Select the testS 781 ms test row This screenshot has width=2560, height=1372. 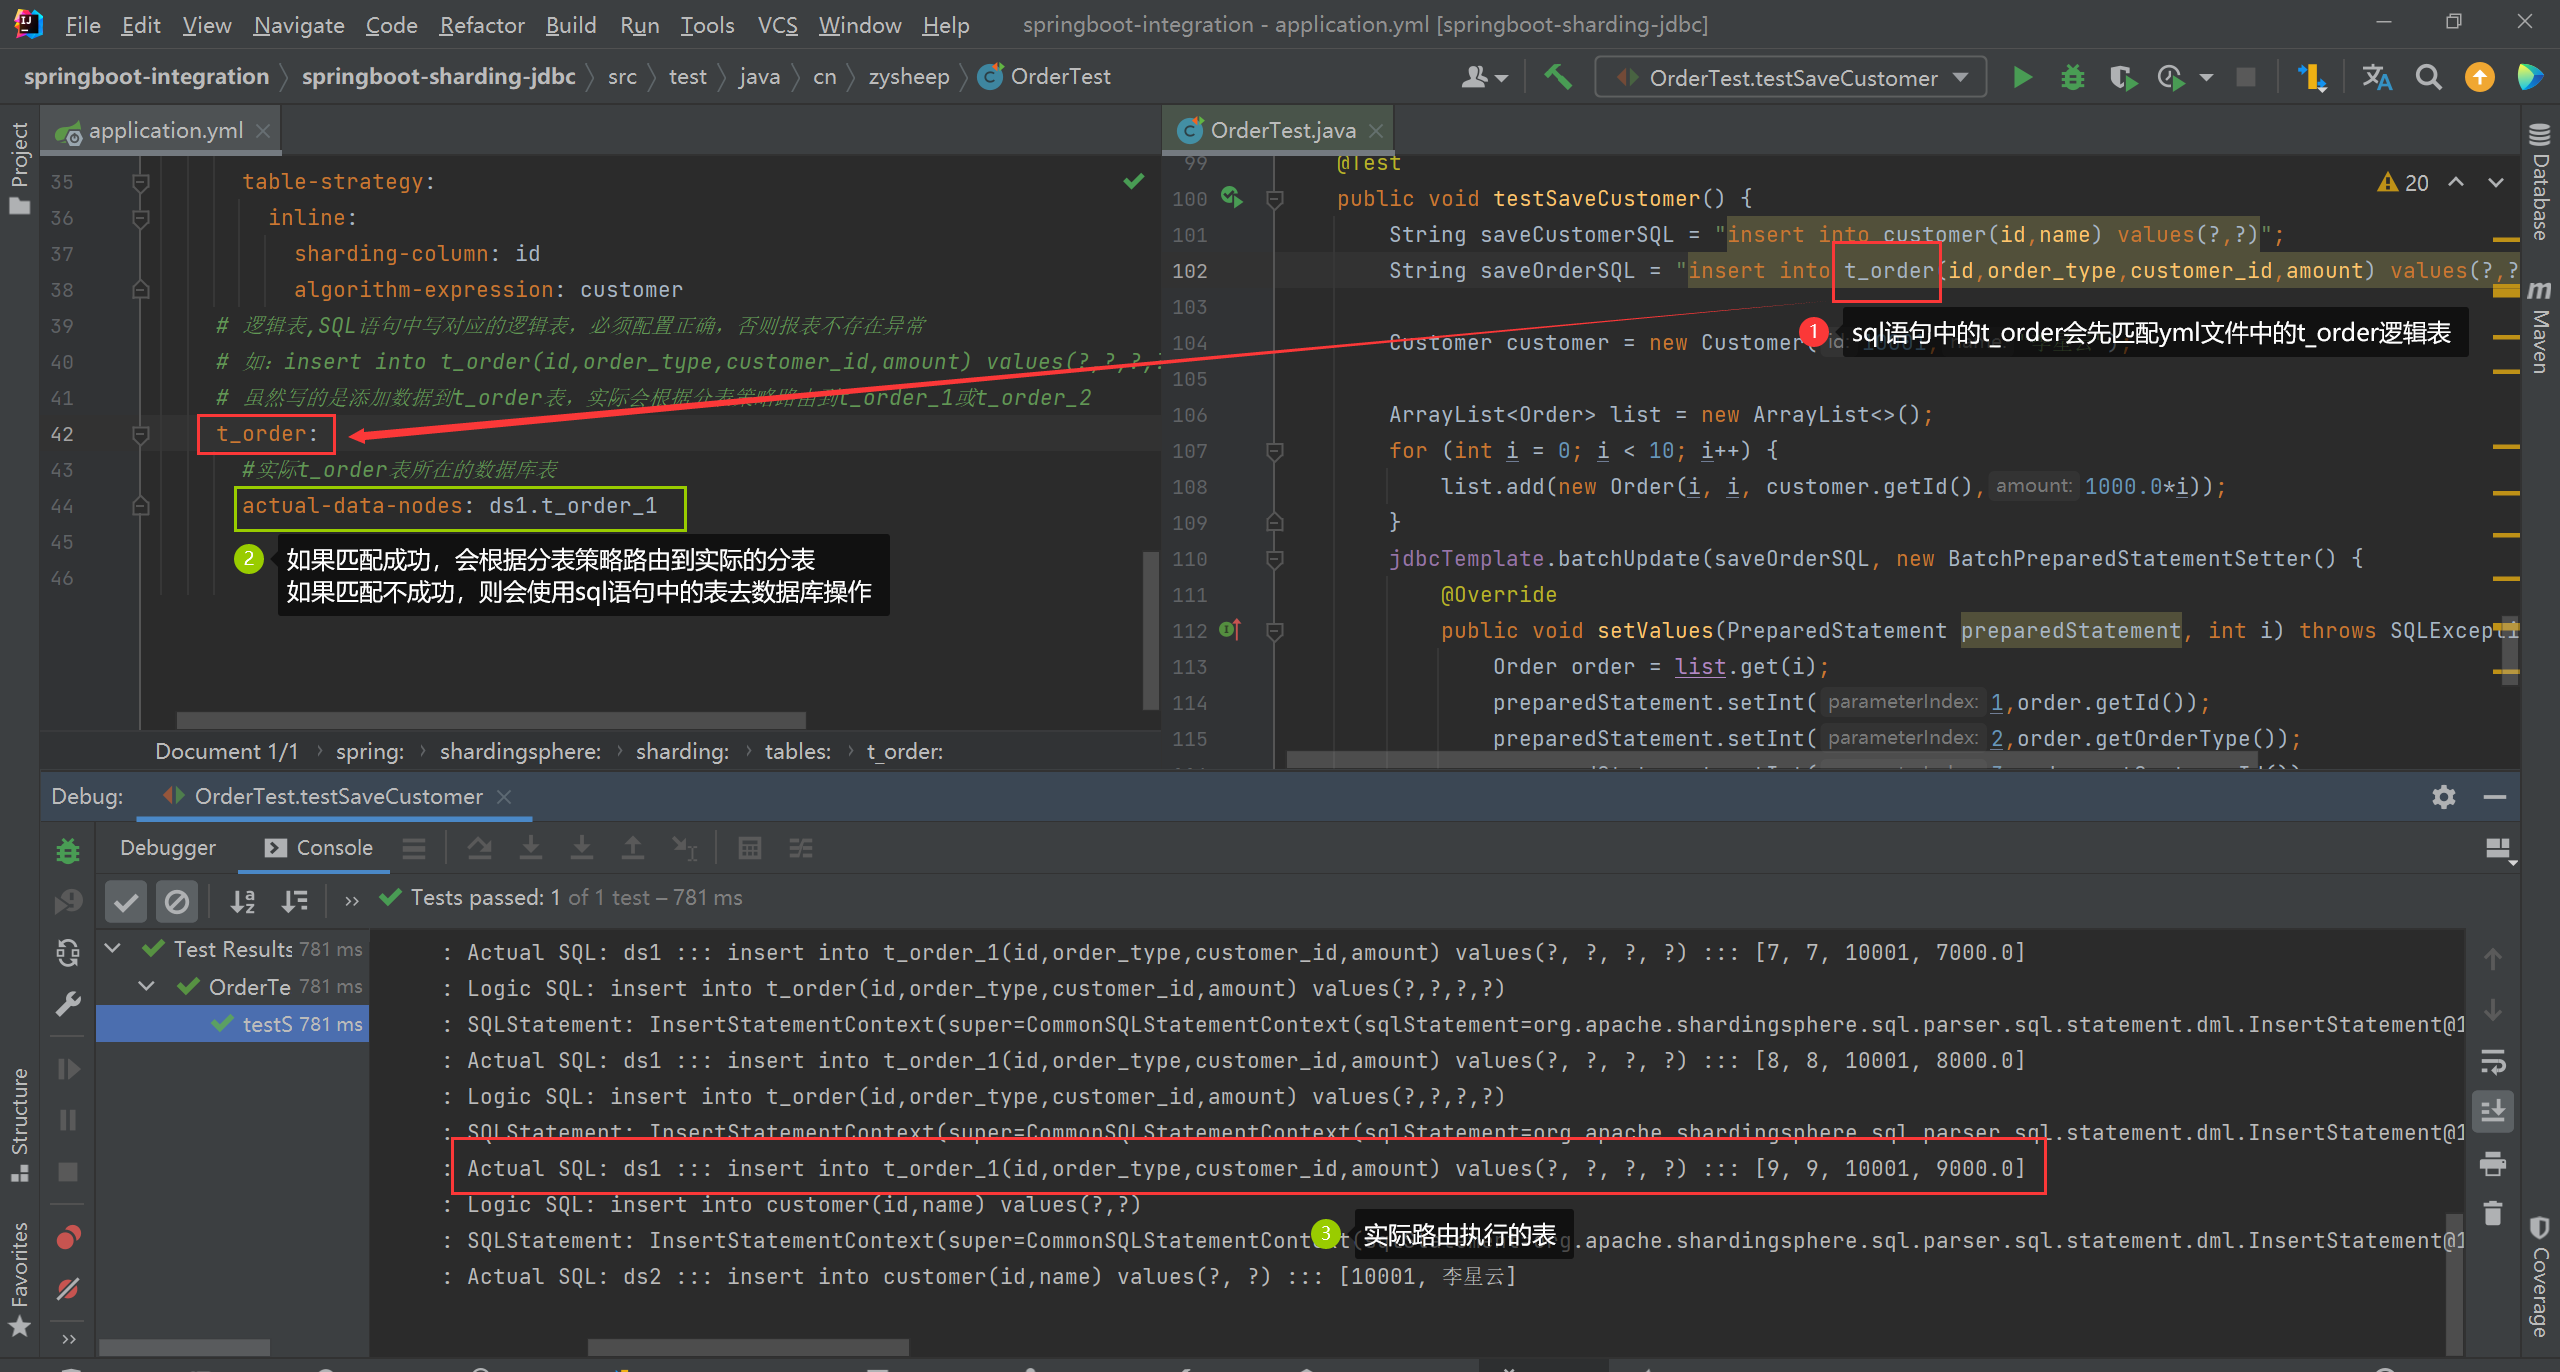coord(233,1024)
